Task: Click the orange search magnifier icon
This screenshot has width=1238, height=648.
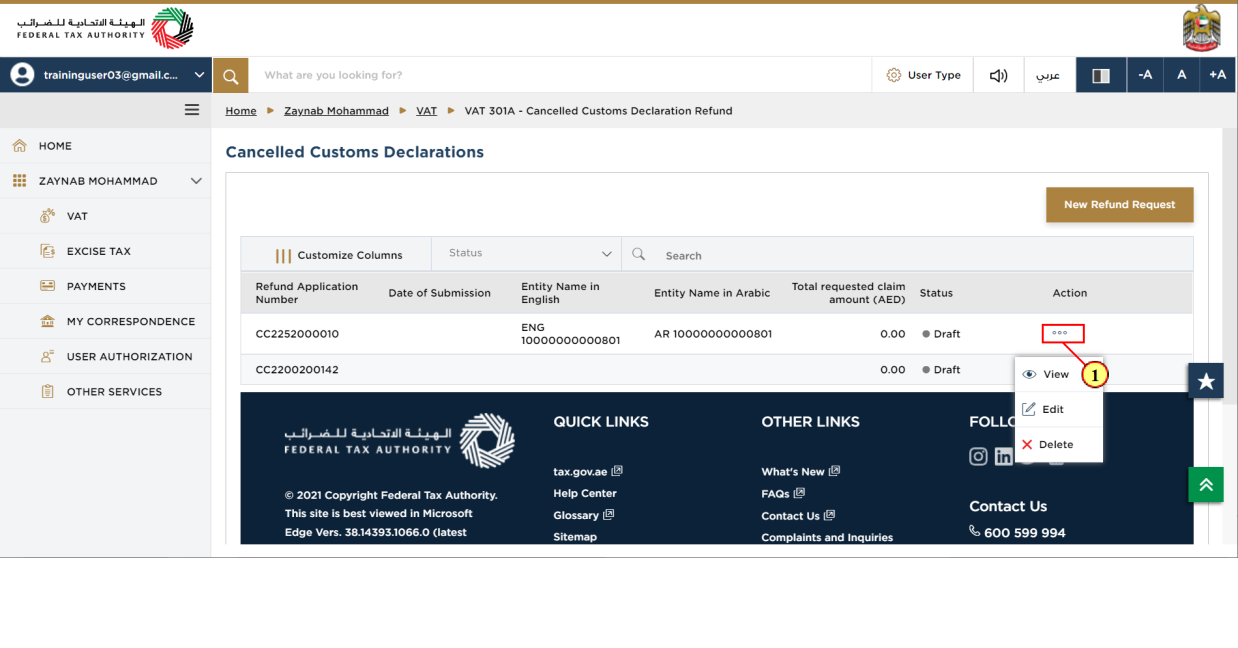Action: [x=230, y=75]
